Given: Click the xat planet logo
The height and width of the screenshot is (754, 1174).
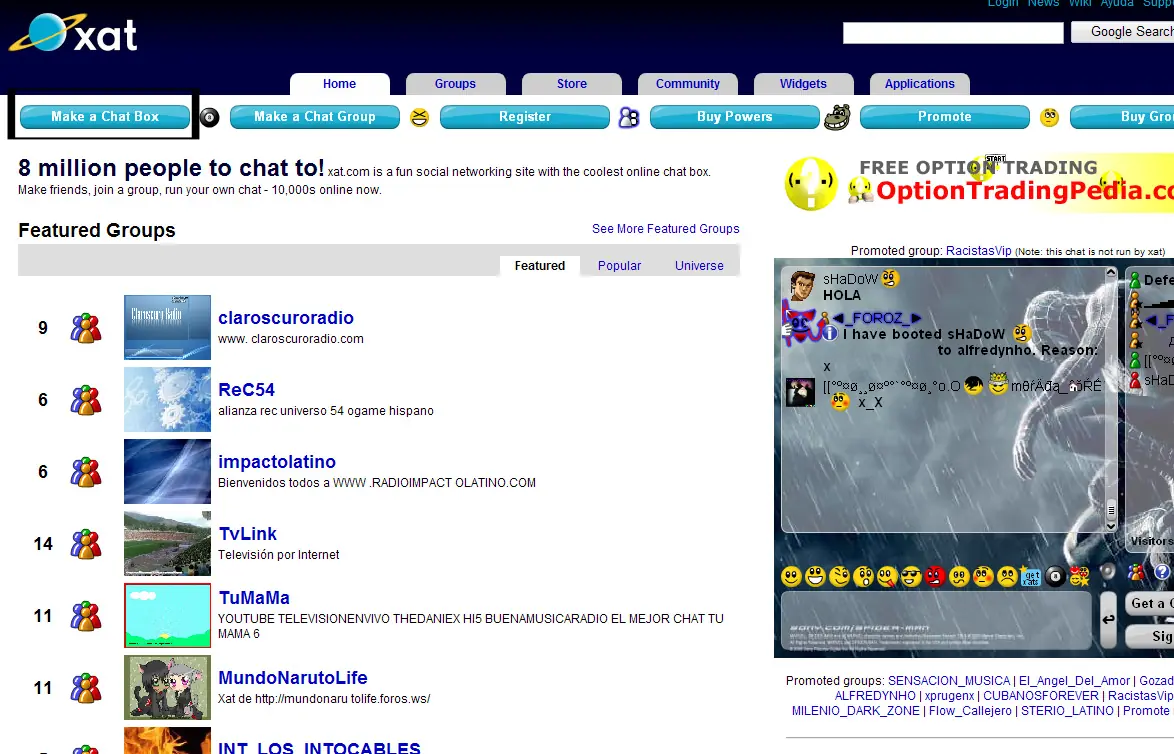Looking at the screenshot, I should coord(73,33).
